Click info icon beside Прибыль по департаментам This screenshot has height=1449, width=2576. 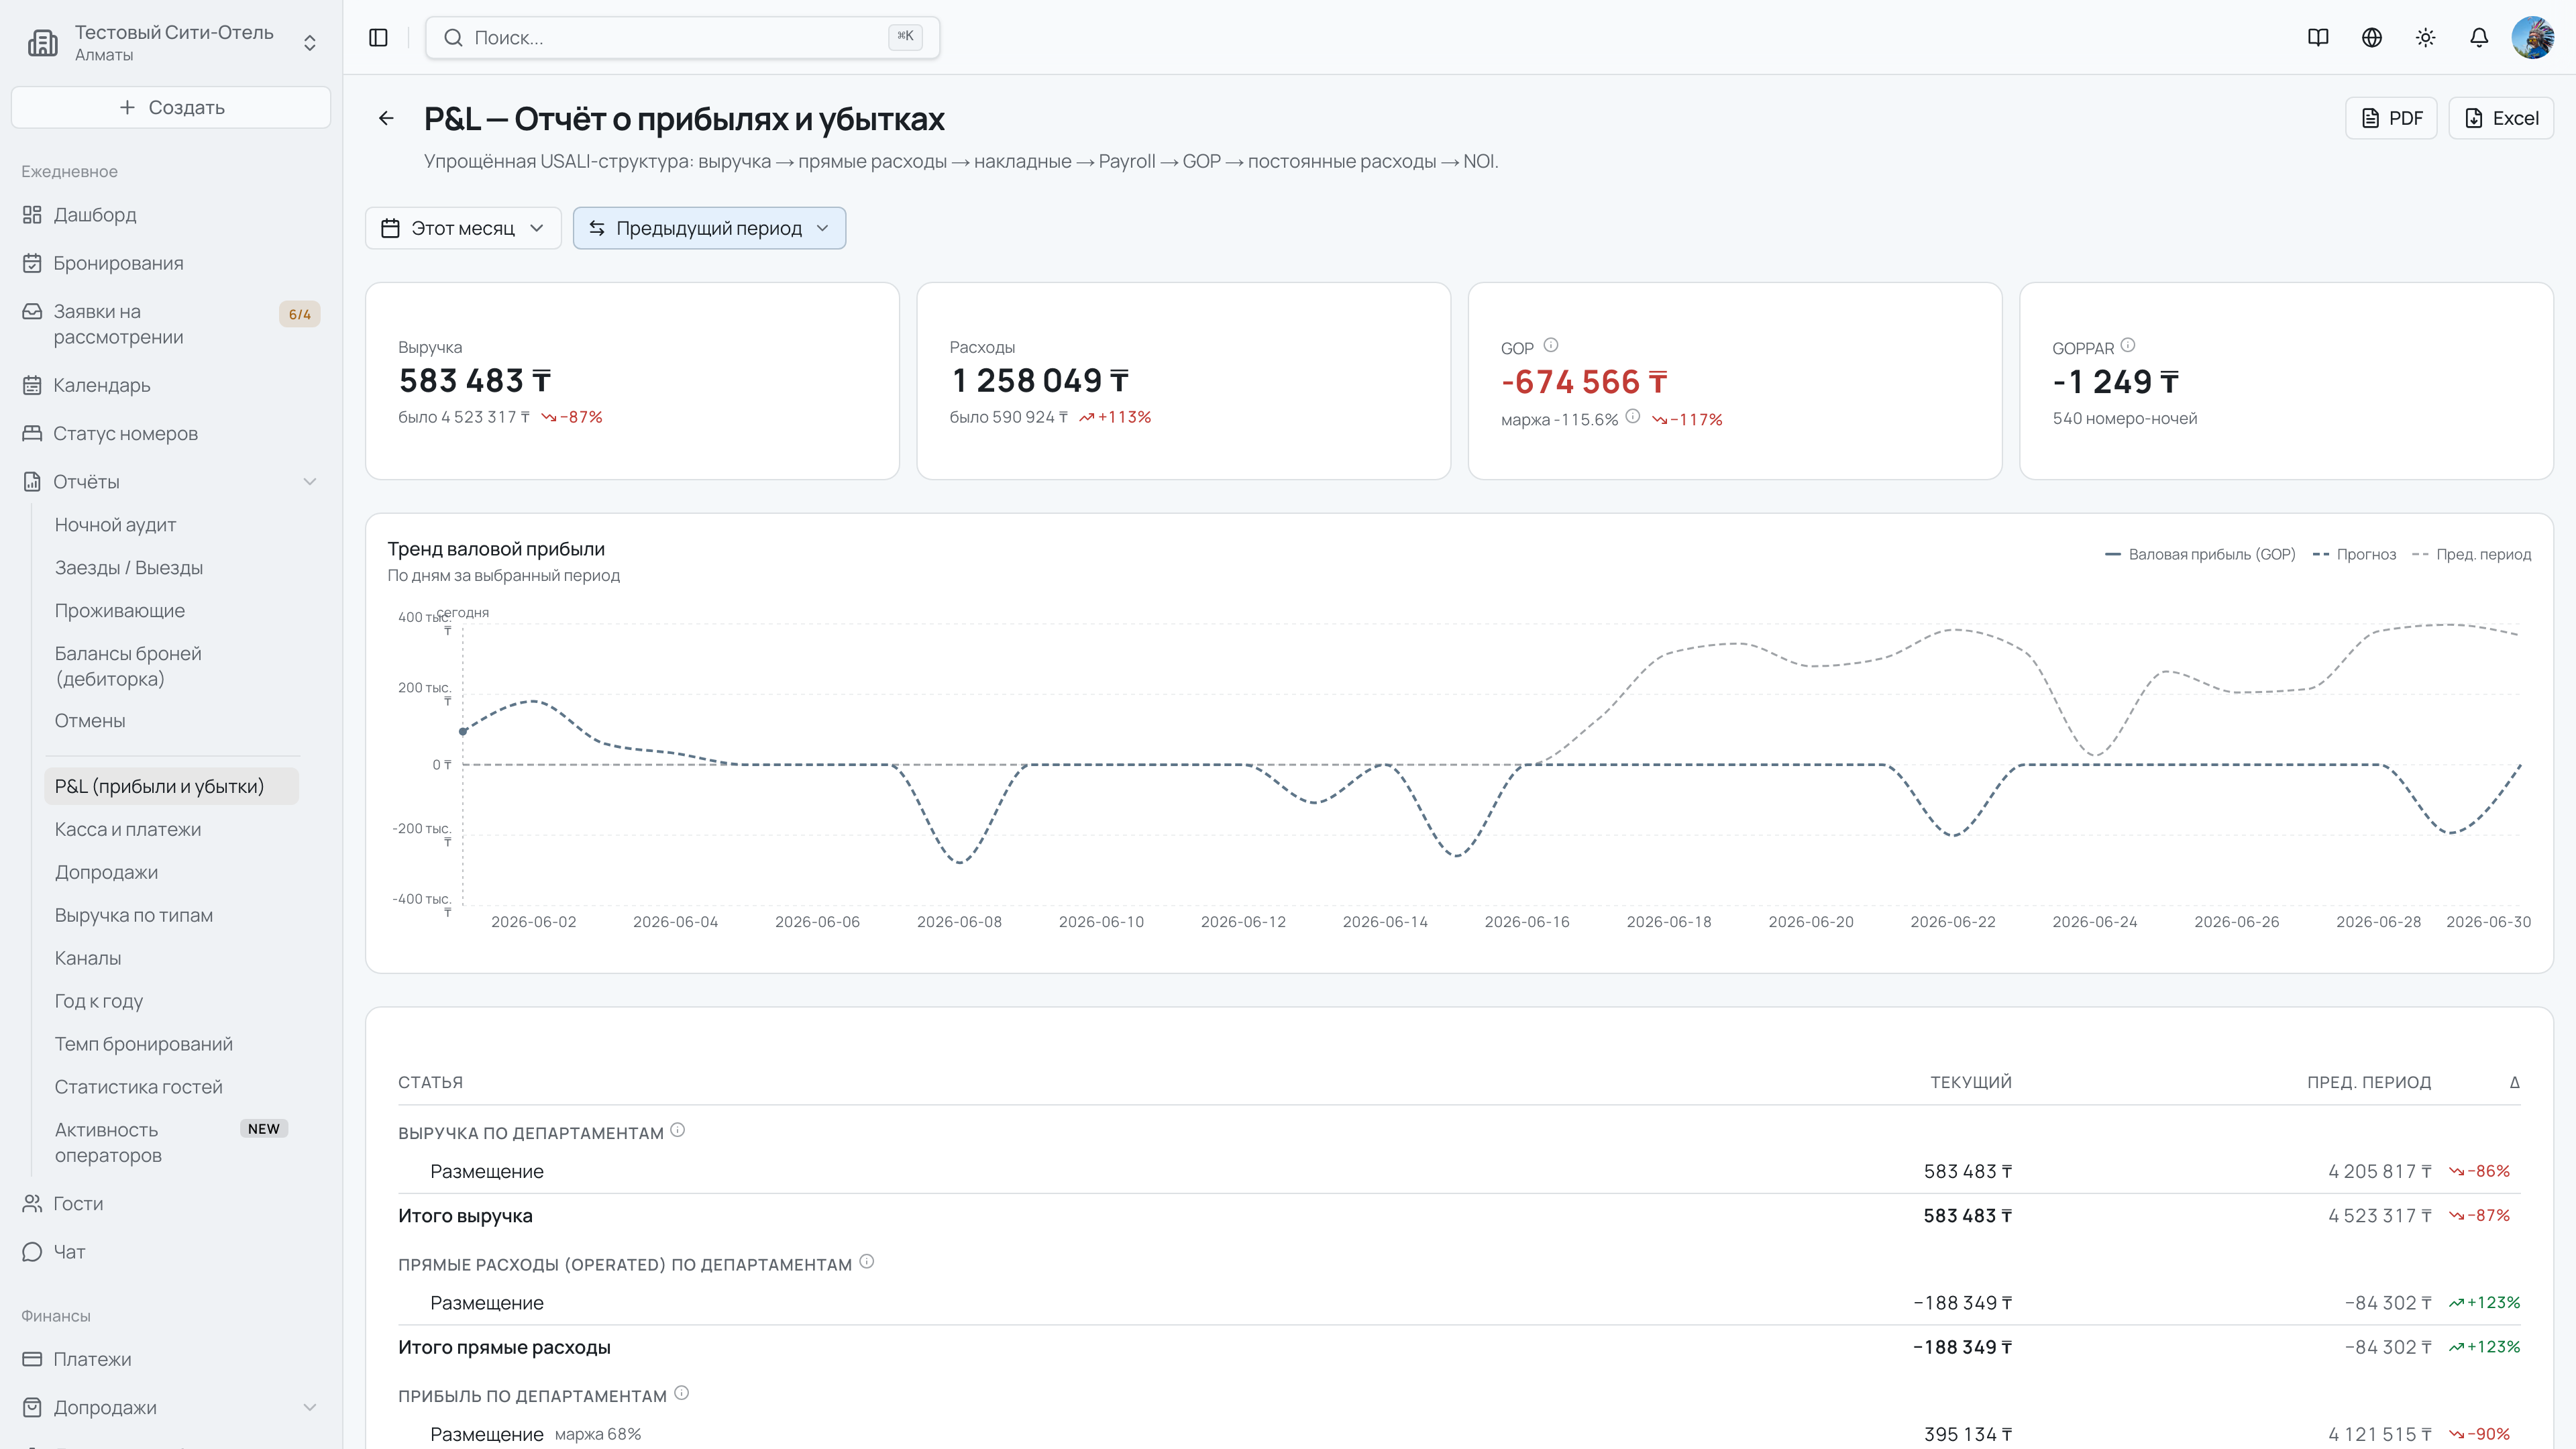681,1393
